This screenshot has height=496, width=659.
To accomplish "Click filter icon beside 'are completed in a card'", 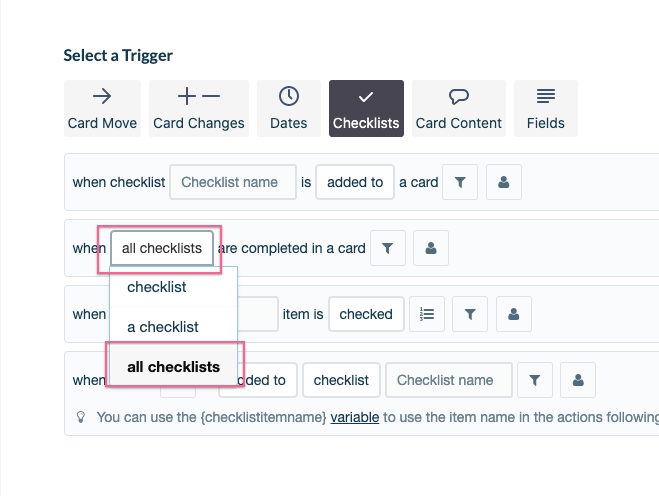I will (387, 248).
